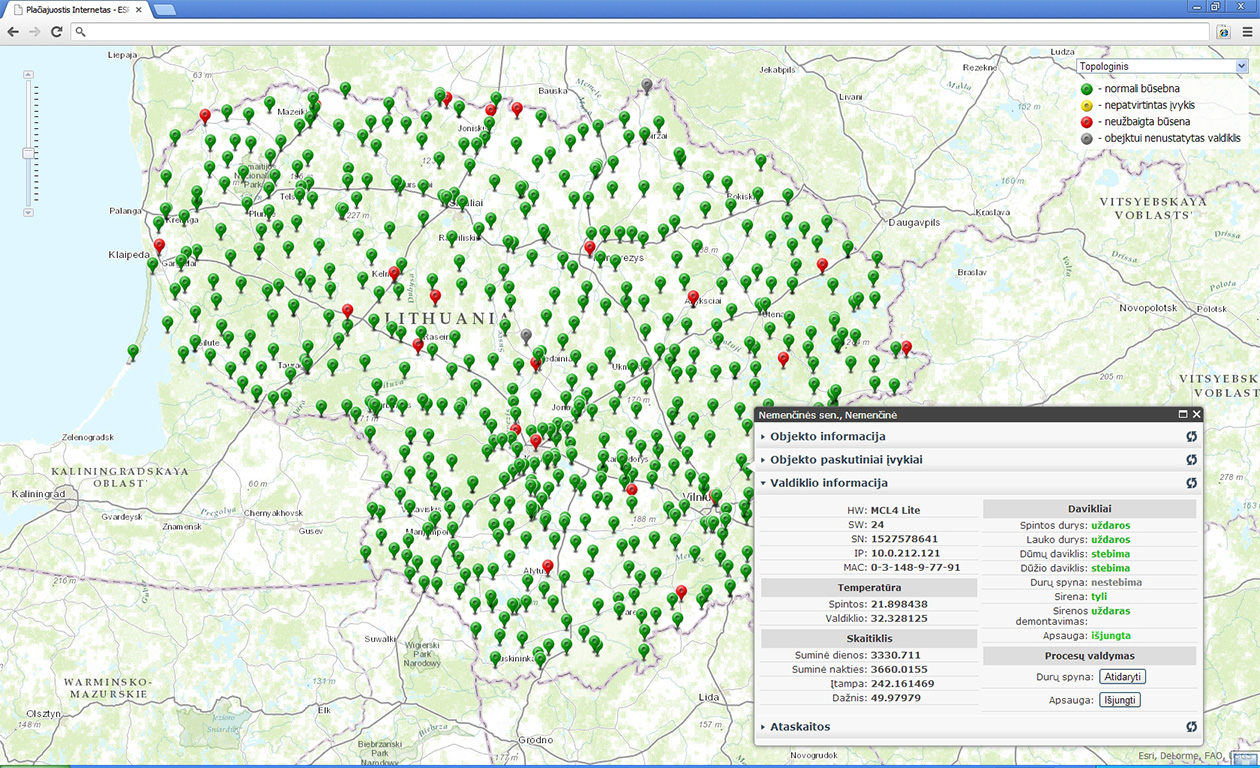
Task: Refresh the Objekto informacija section
Action: point(1191,437)
